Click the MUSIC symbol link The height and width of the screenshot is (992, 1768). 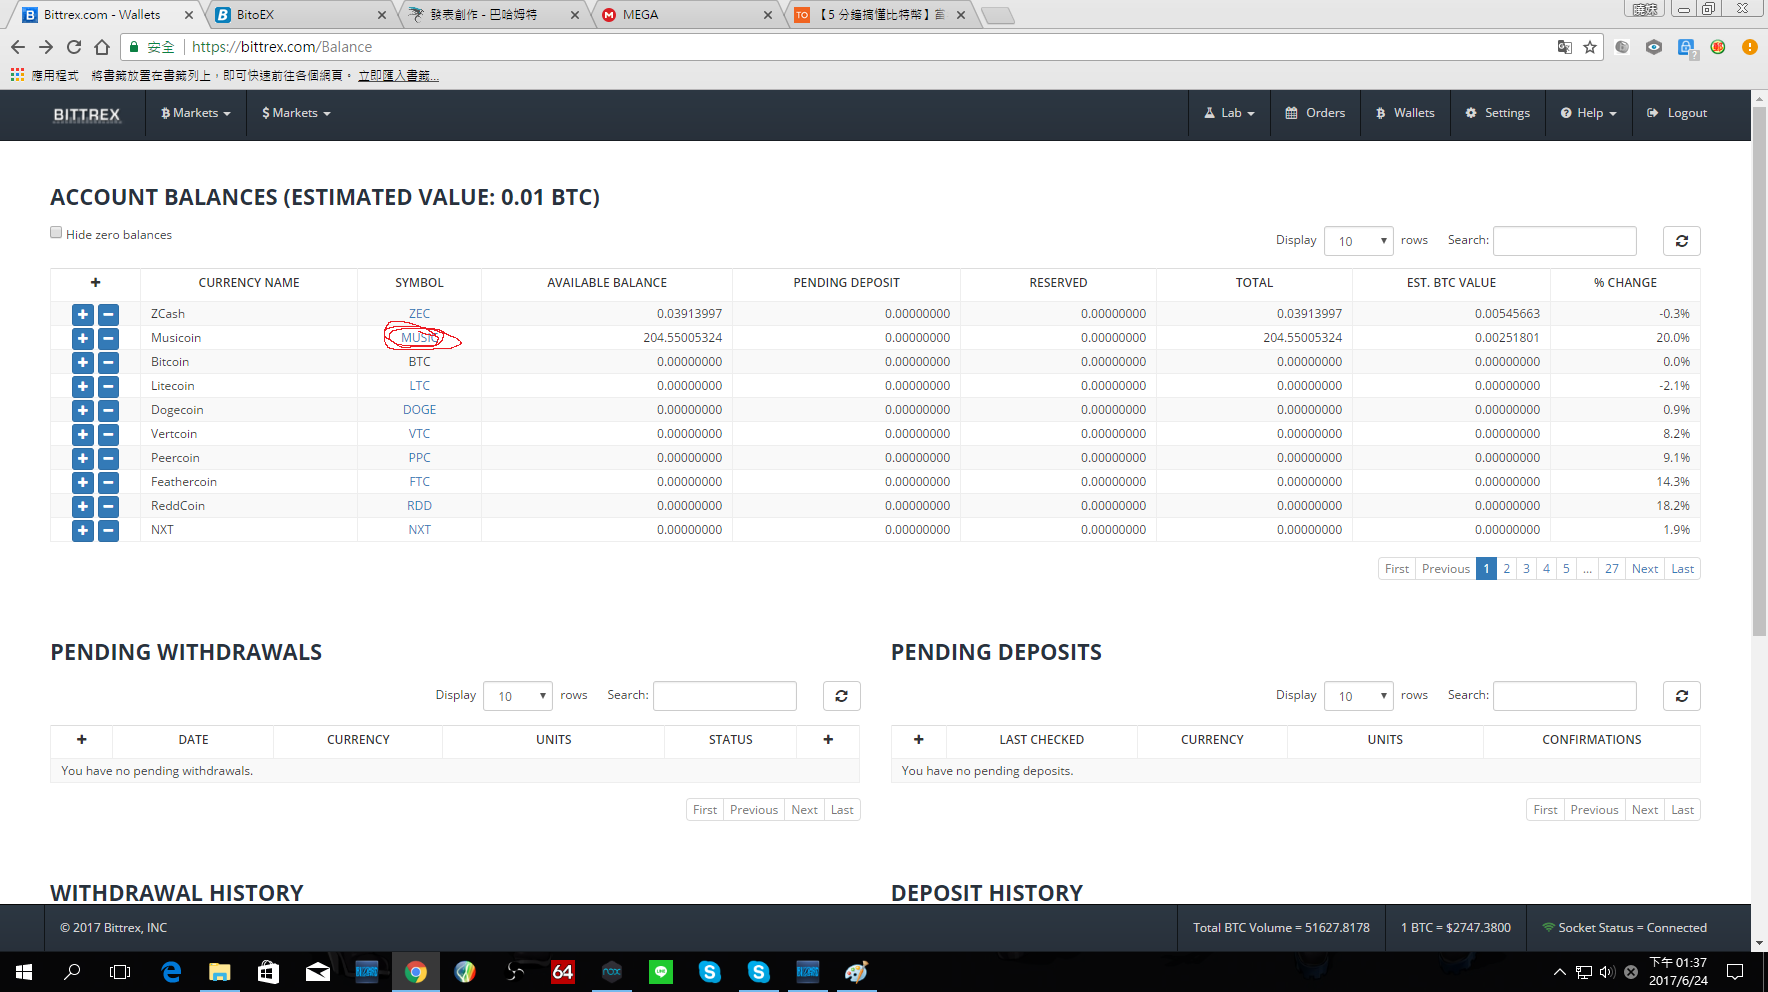click(x=418, y=338)
